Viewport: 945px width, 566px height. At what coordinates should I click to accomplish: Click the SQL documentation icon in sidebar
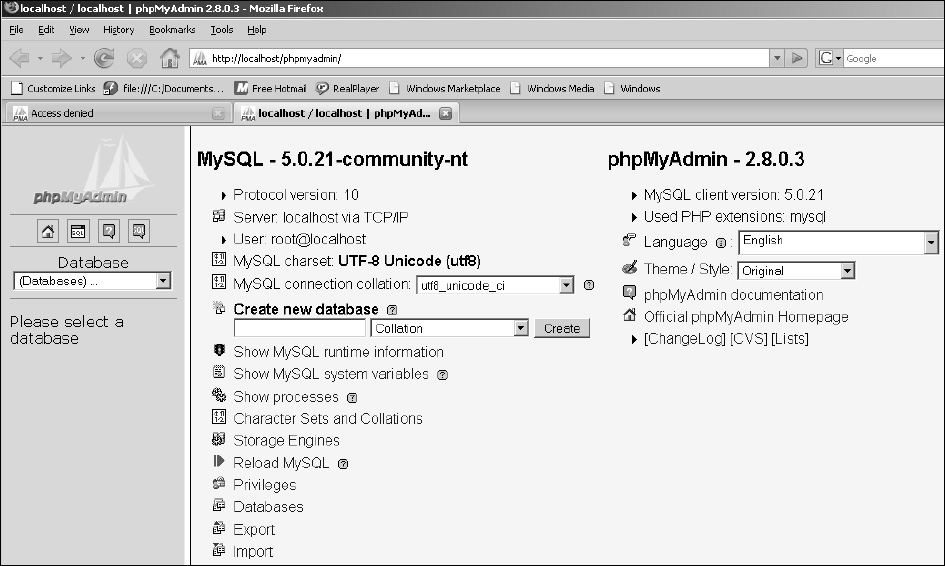[x=139, y=231]
